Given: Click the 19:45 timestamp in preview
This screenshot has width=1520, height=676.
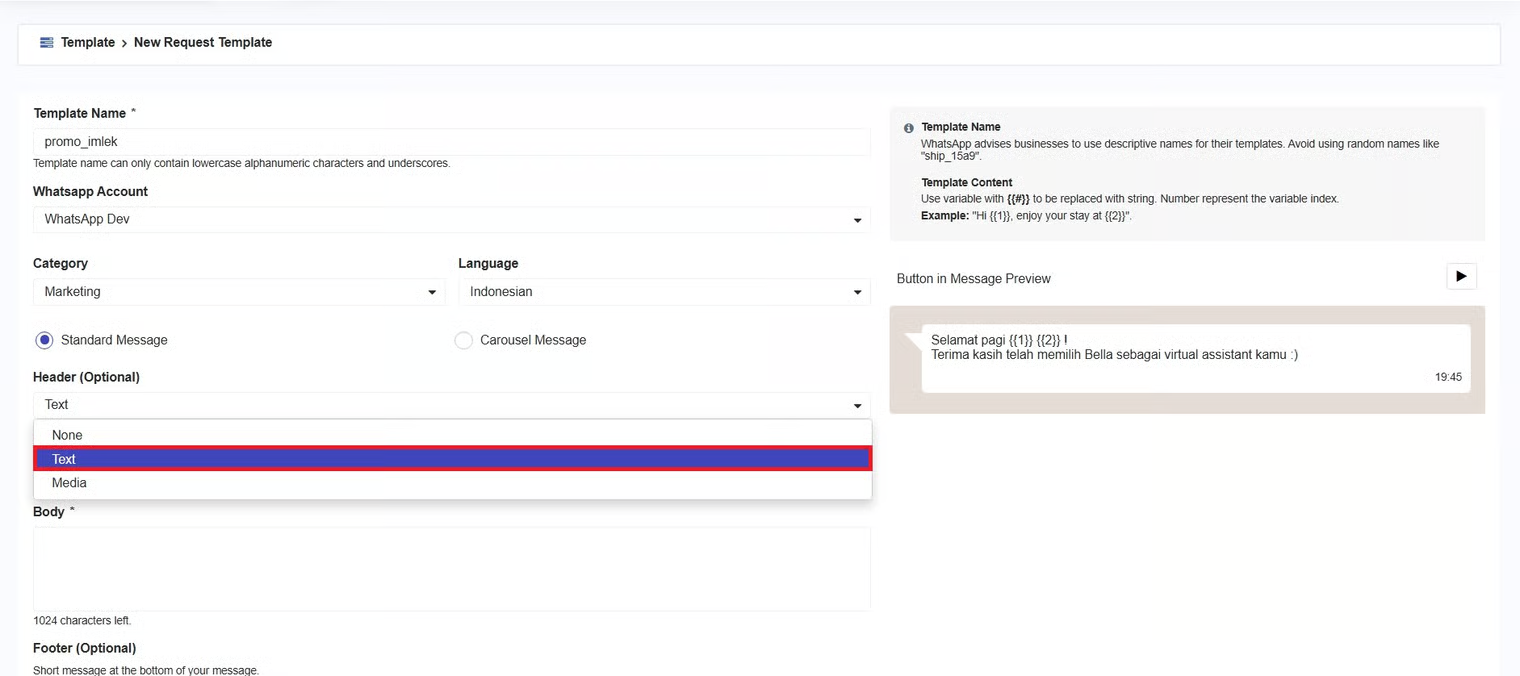Looking at the screenshot, I should (1447, 377).
